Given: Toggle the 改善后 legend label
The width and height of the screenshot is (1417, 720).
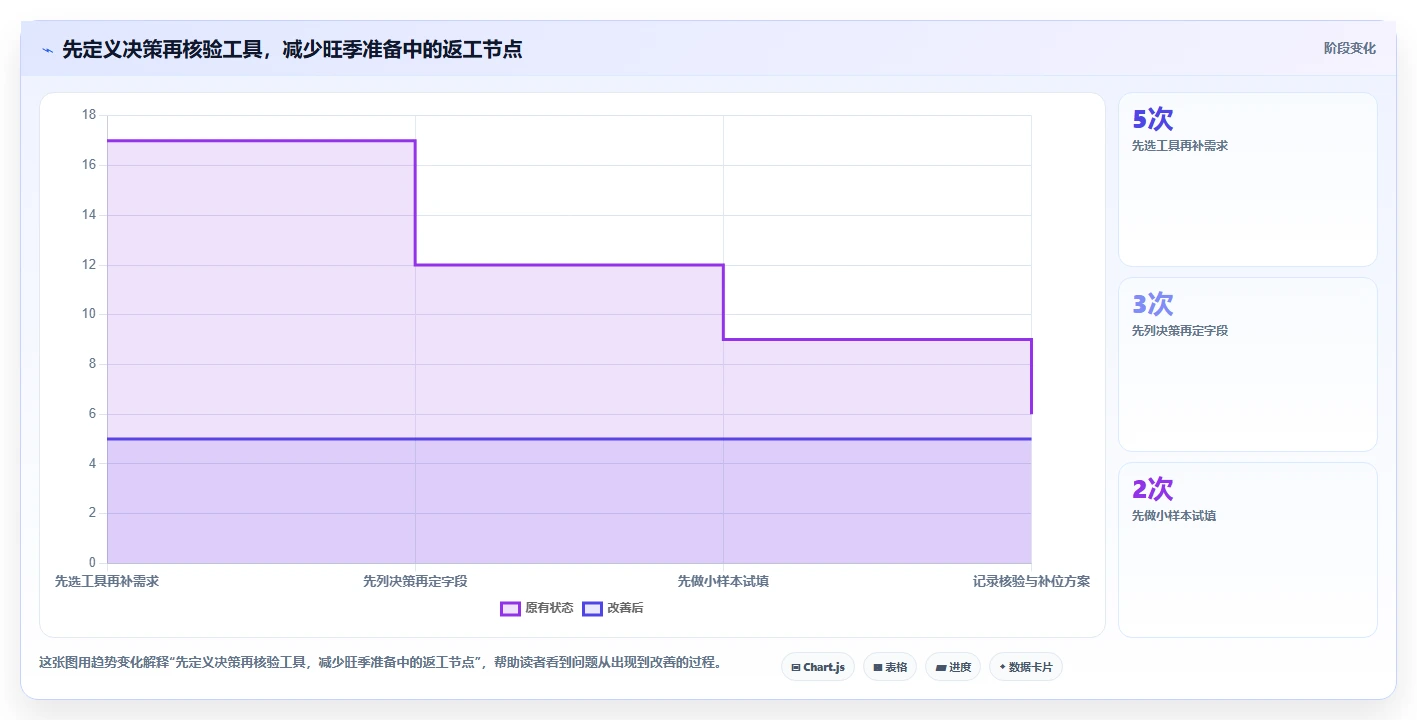Looking at the screenshot, I should click(x=625, y=608).
